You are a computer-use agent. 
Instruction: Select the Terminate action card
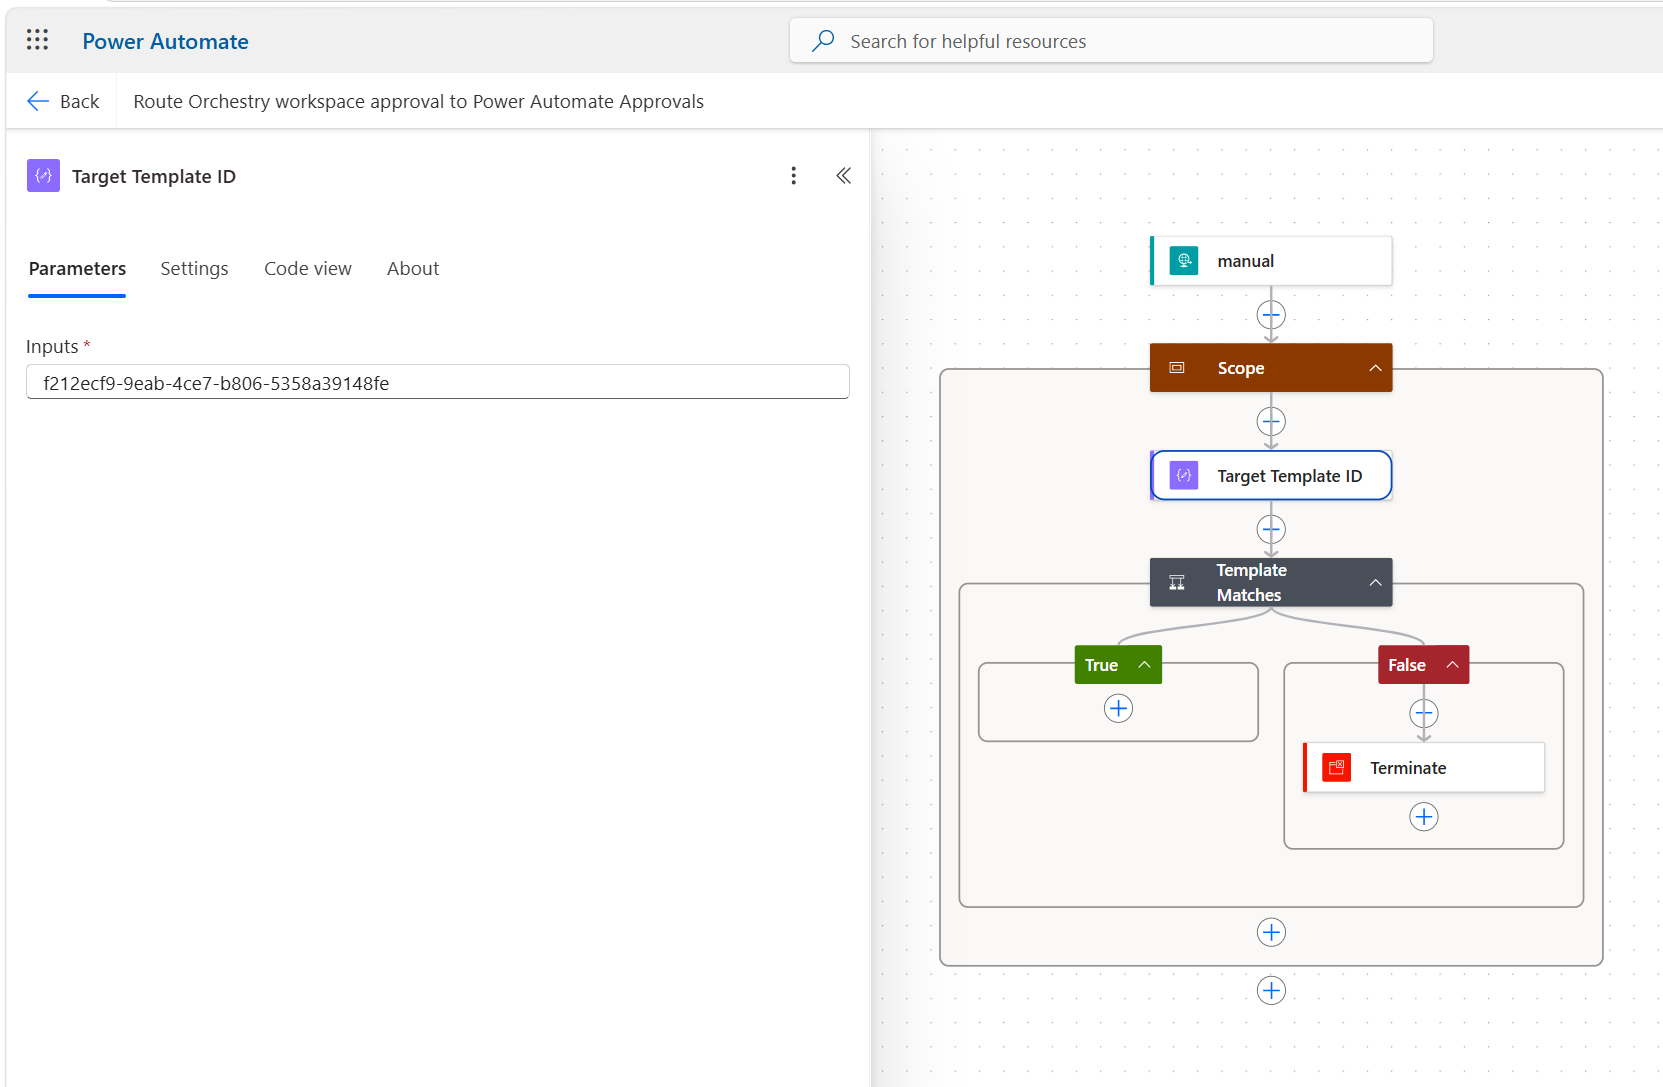pos(1424,768)
